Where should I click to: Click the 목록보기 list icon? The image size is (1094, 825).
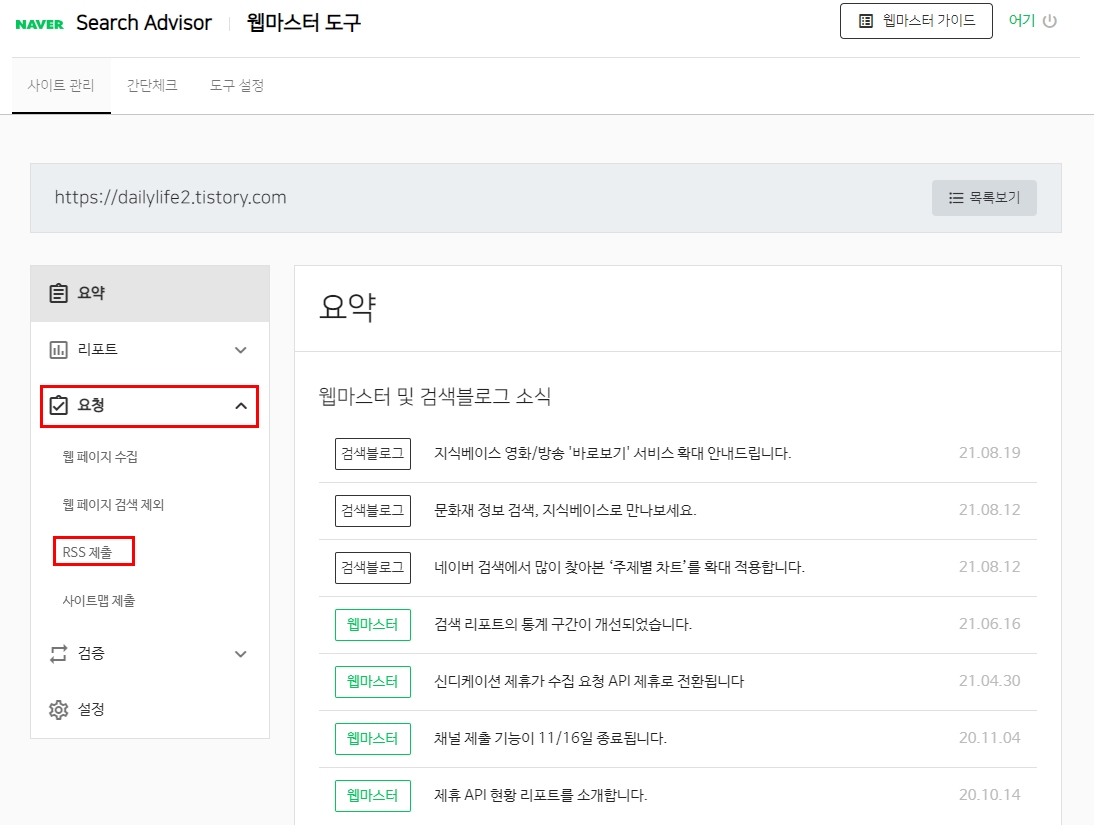pos(956,198)
